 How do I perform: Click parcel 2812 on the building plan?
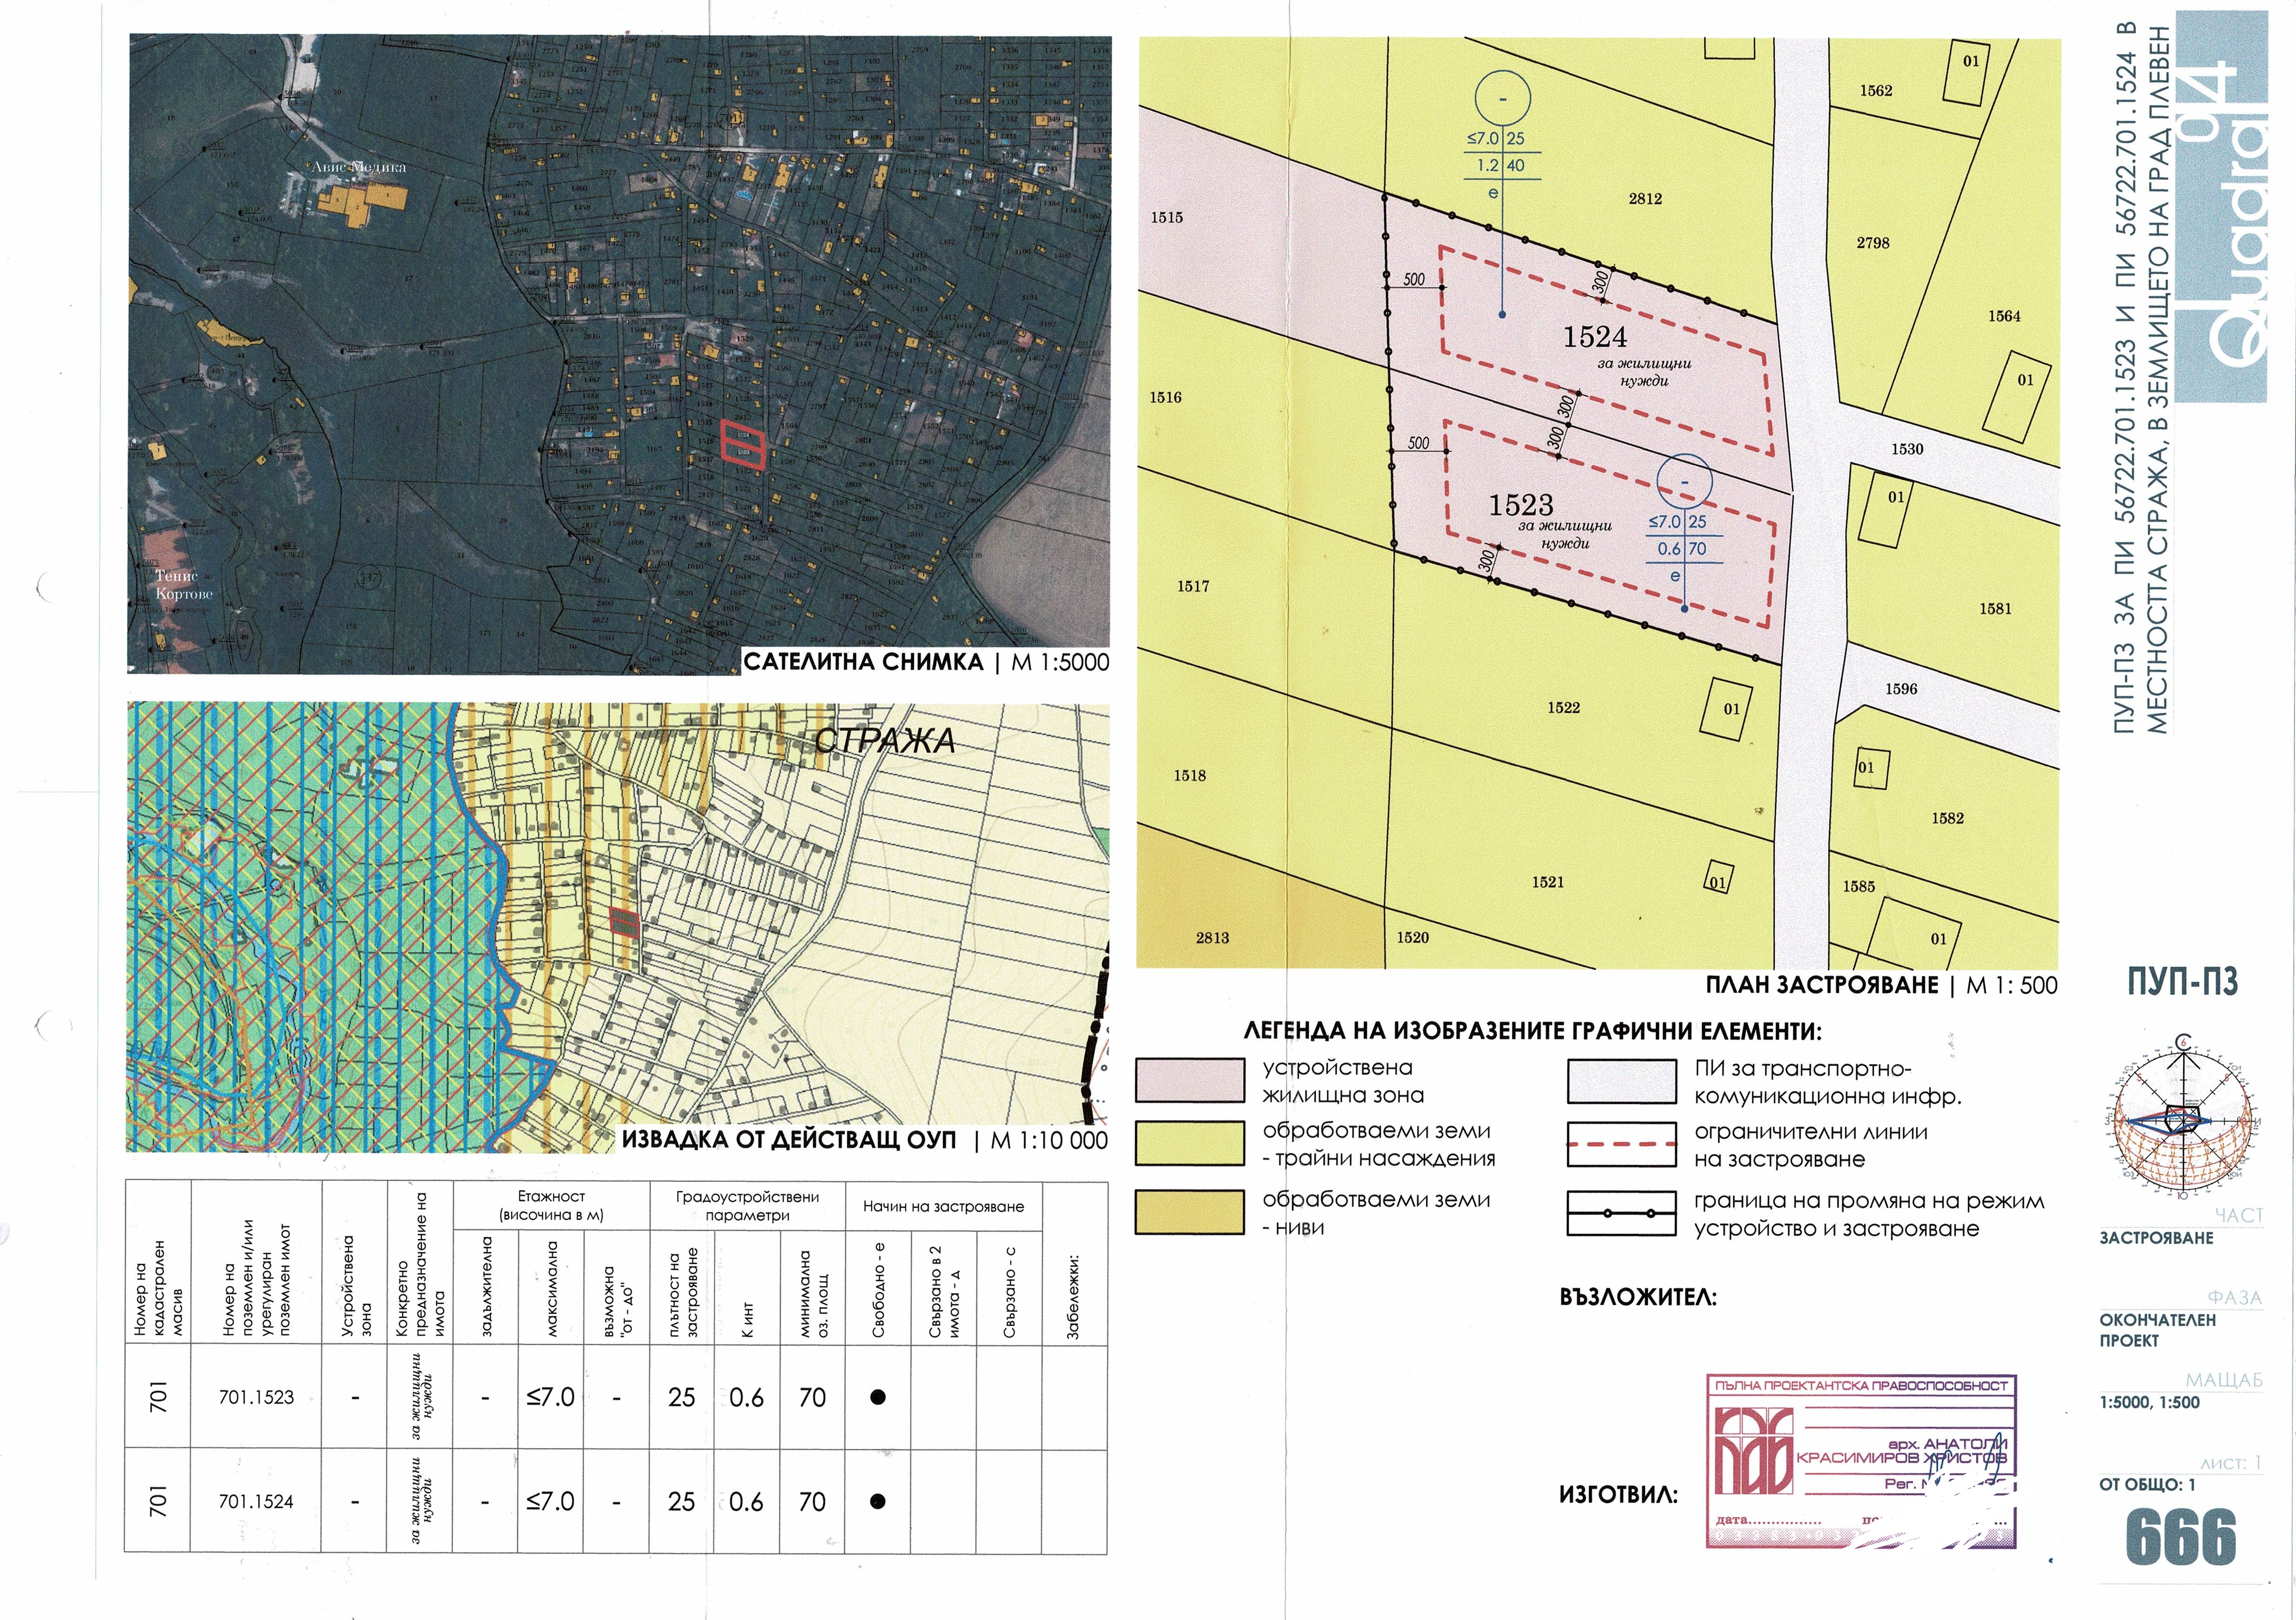1645,198
